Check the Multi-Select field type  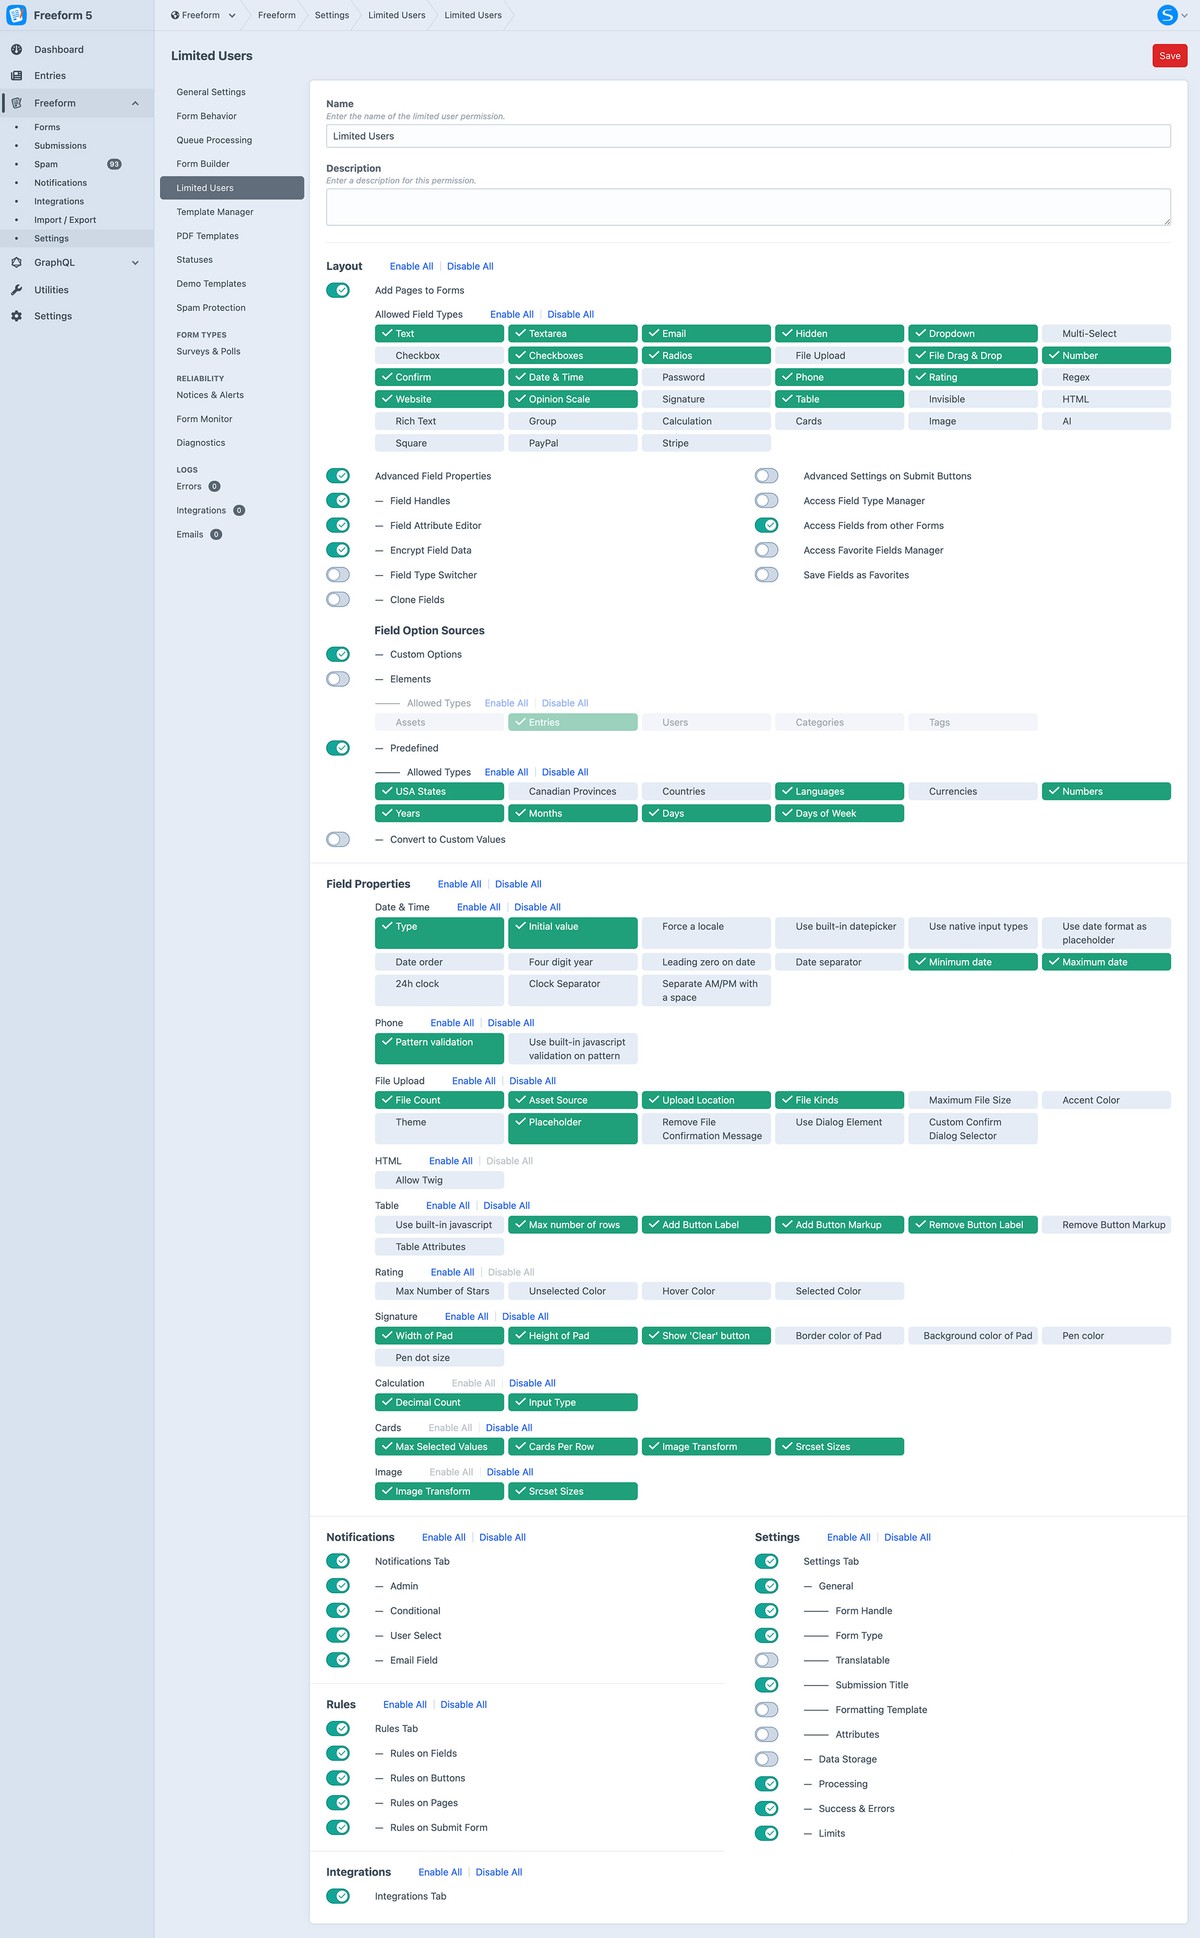1106,334
